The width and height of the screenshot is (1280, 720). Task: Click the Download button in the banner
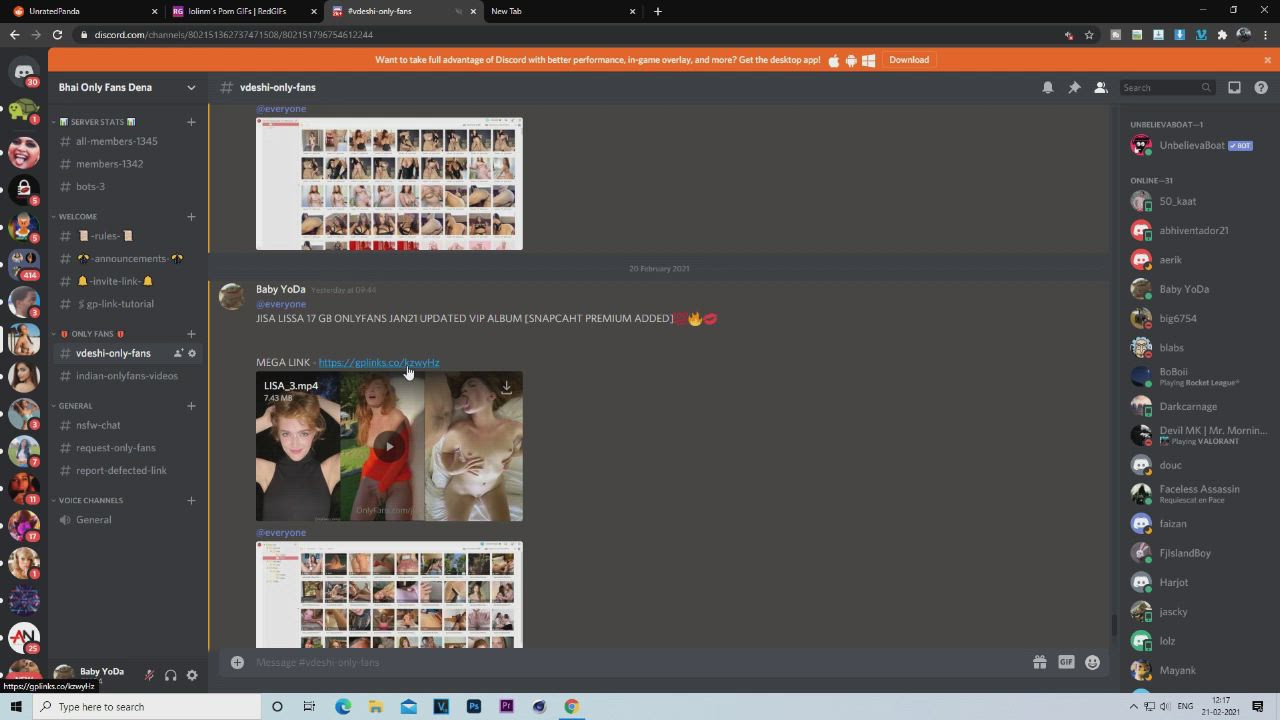point(909,60)
